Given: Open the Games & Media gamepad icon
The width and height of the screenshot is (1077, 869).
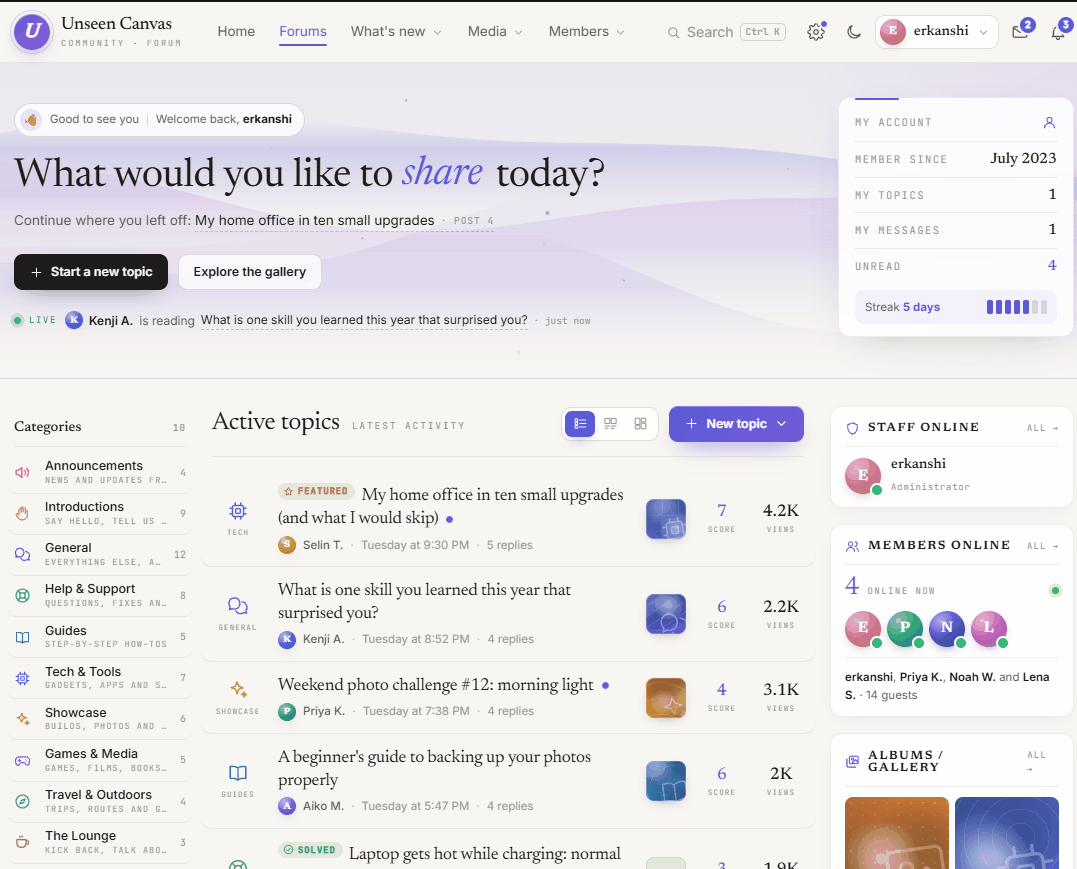Looking at the screenshot, I should pos(23,760).
